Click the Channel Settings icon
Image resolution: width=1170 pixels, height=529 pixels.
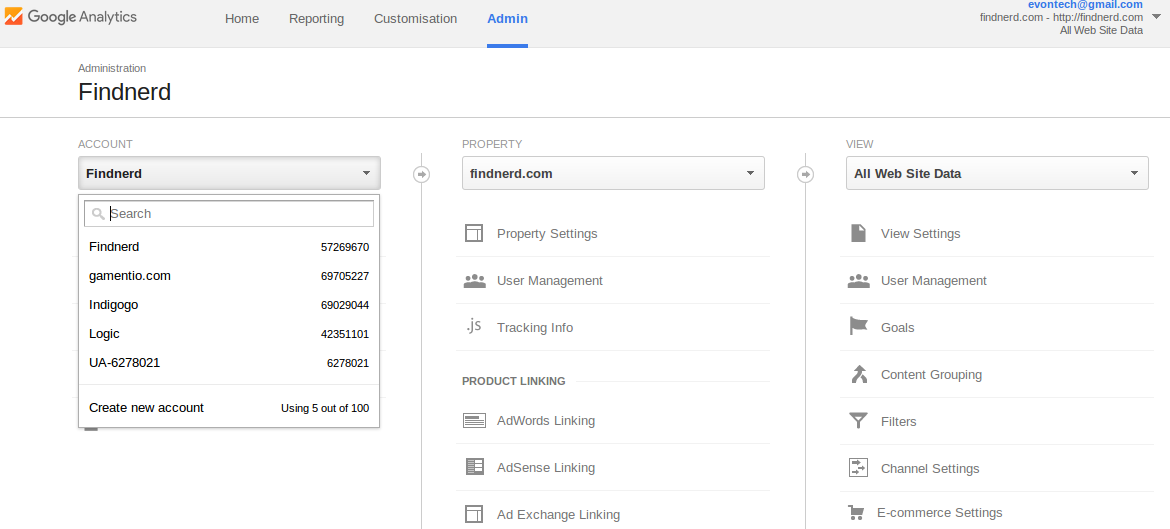tap(858, 468)
